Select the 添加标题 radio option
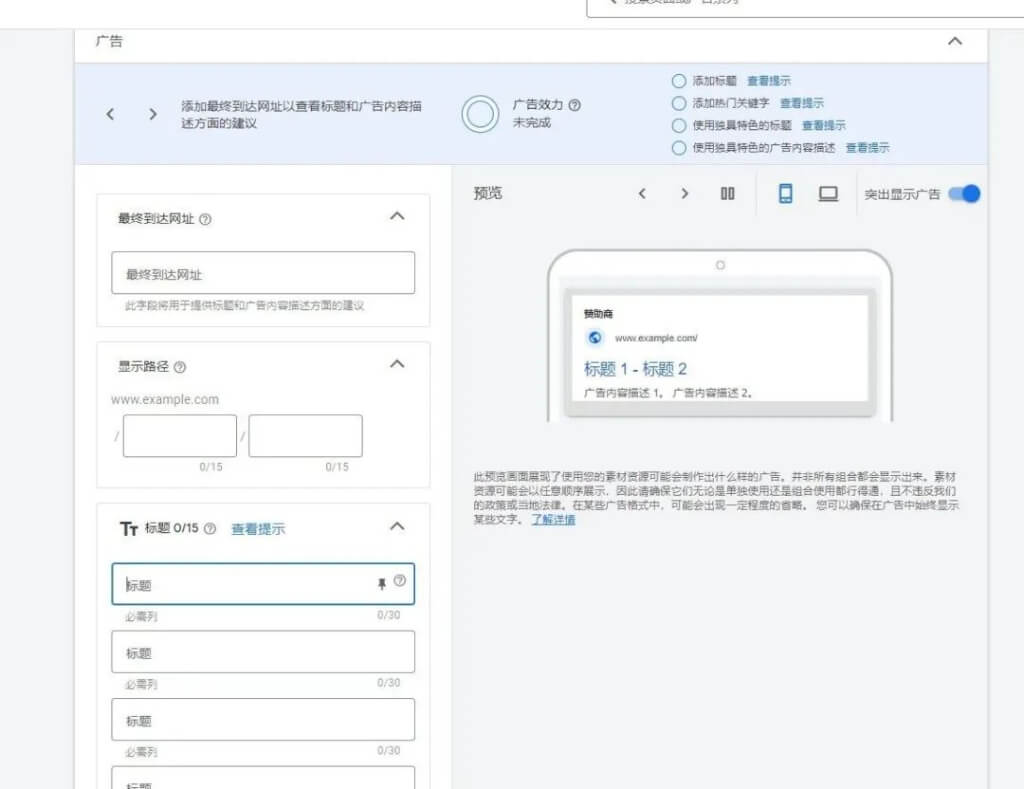The width and height of the screenshot is (1024, 789). tap(679, 81)
